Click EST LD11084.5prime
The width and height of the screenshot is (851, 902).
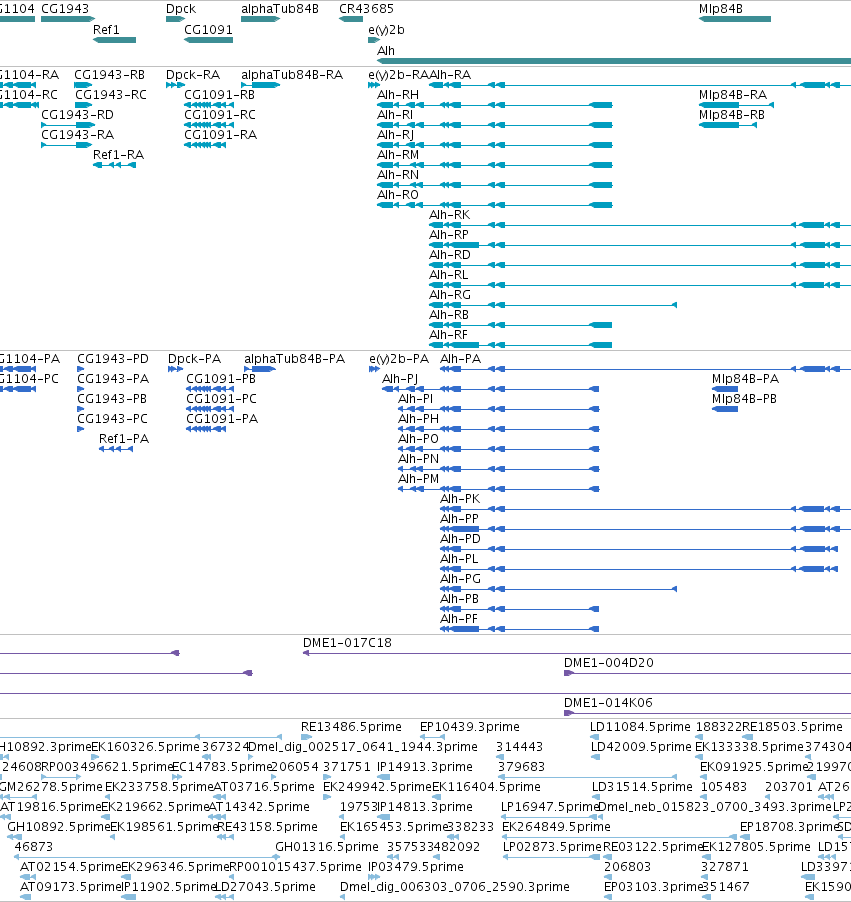click(x=593, y=737)
